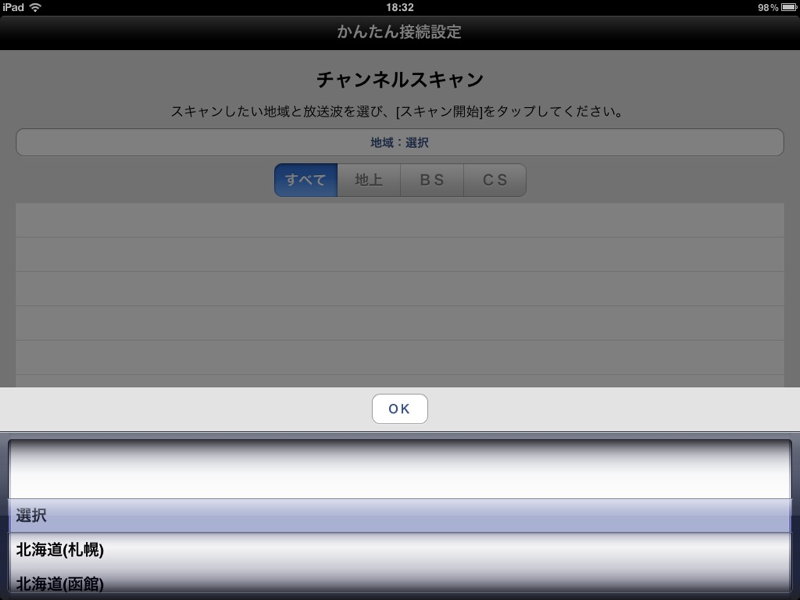Tap the 18:32 clock in status bar

(399, 7)
